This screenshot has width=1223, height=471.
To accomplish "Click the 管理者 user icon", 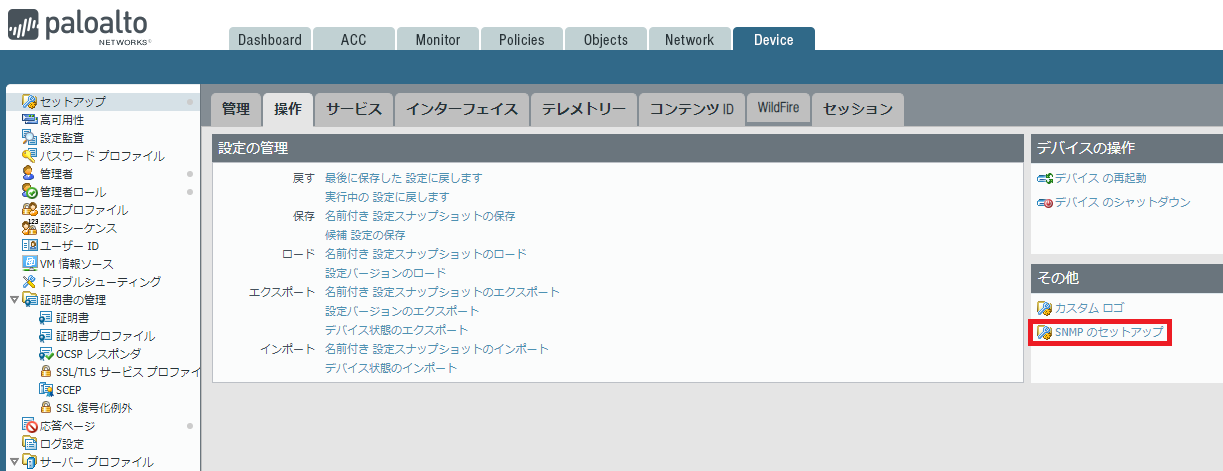I will coord(30,174).
